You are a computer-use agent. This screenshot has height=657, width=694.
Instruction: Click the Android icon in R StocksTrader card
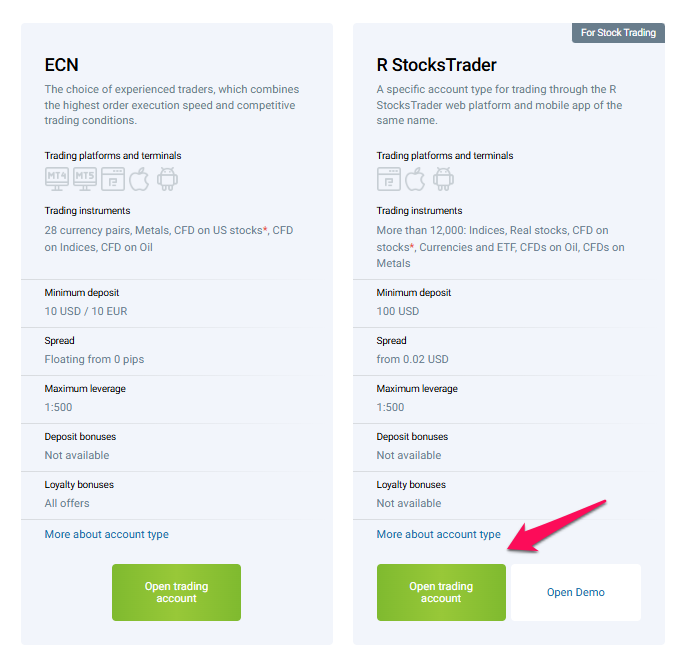pos(443,179)
